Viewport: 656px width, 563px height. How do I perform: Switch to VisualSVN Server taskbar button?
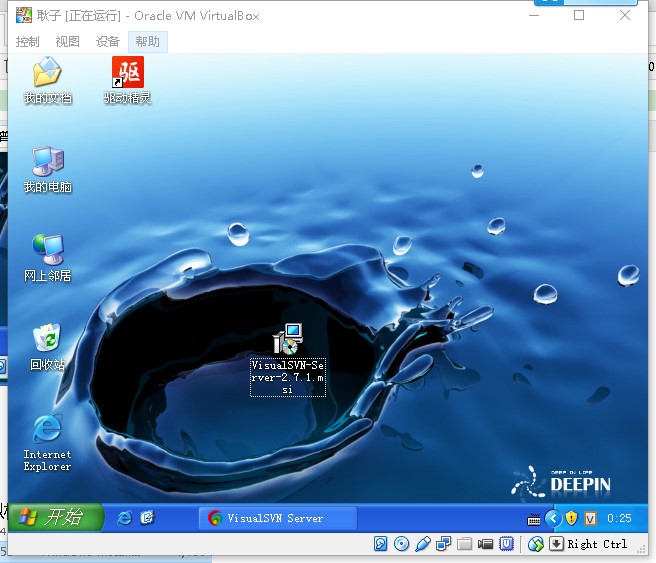(x=278, y=518)
